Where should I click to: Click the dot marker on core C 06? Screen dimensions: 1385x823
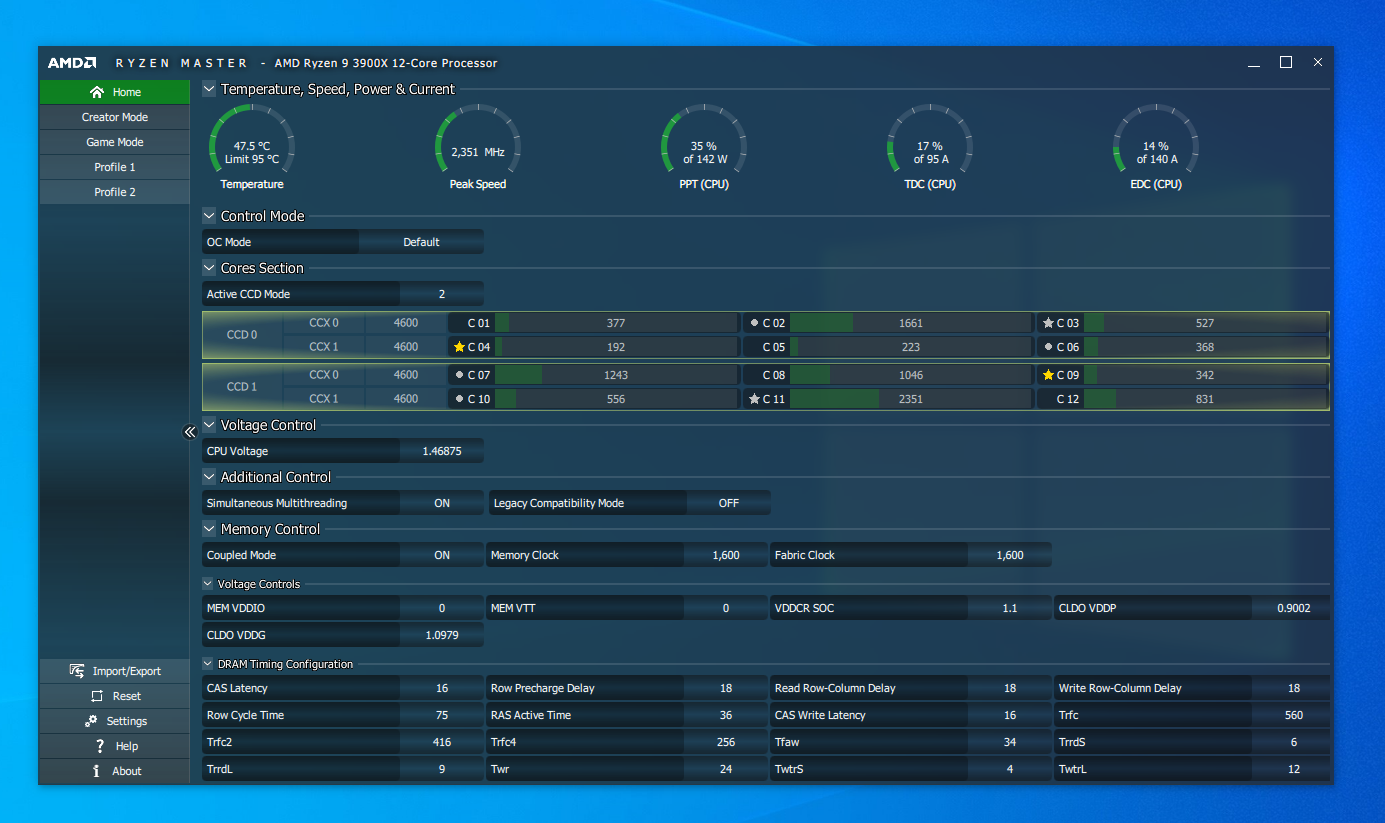coord(1048,347)
